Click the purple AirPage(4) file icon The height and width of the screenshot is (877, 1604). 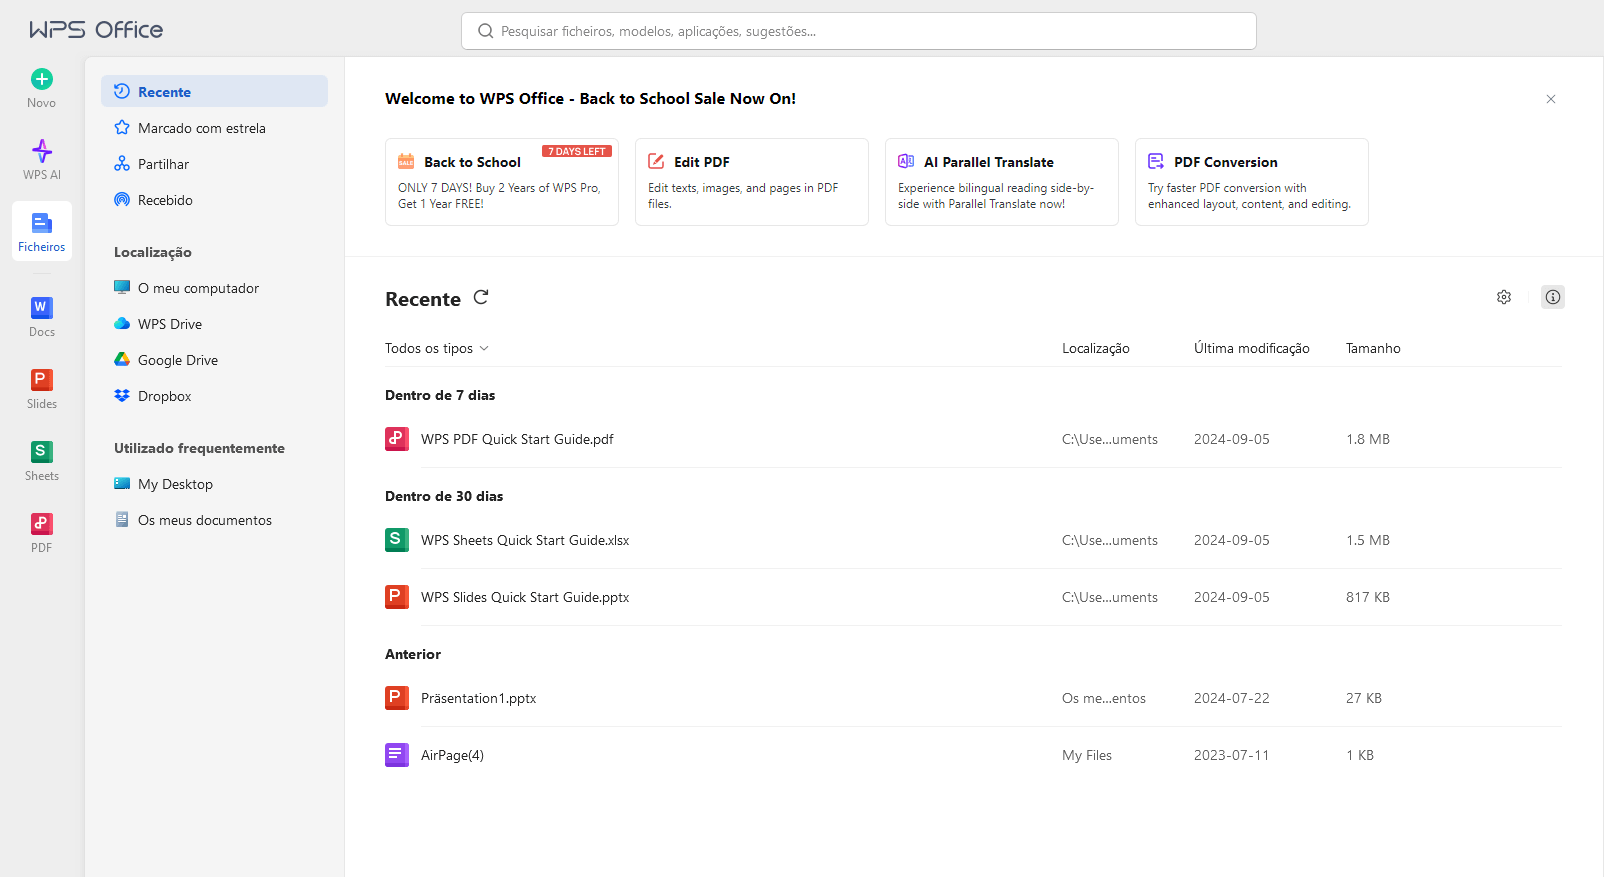pos(397,755)
